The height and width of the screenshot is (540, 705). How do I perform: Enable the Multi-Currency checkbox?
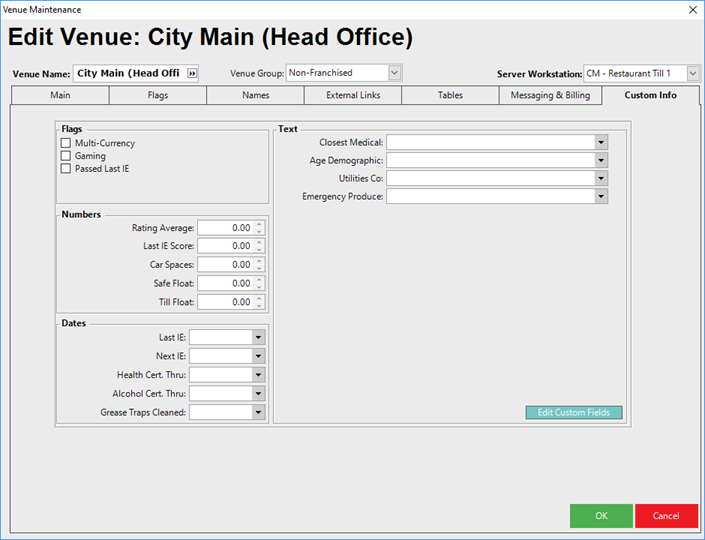click(x=66, y=143)
